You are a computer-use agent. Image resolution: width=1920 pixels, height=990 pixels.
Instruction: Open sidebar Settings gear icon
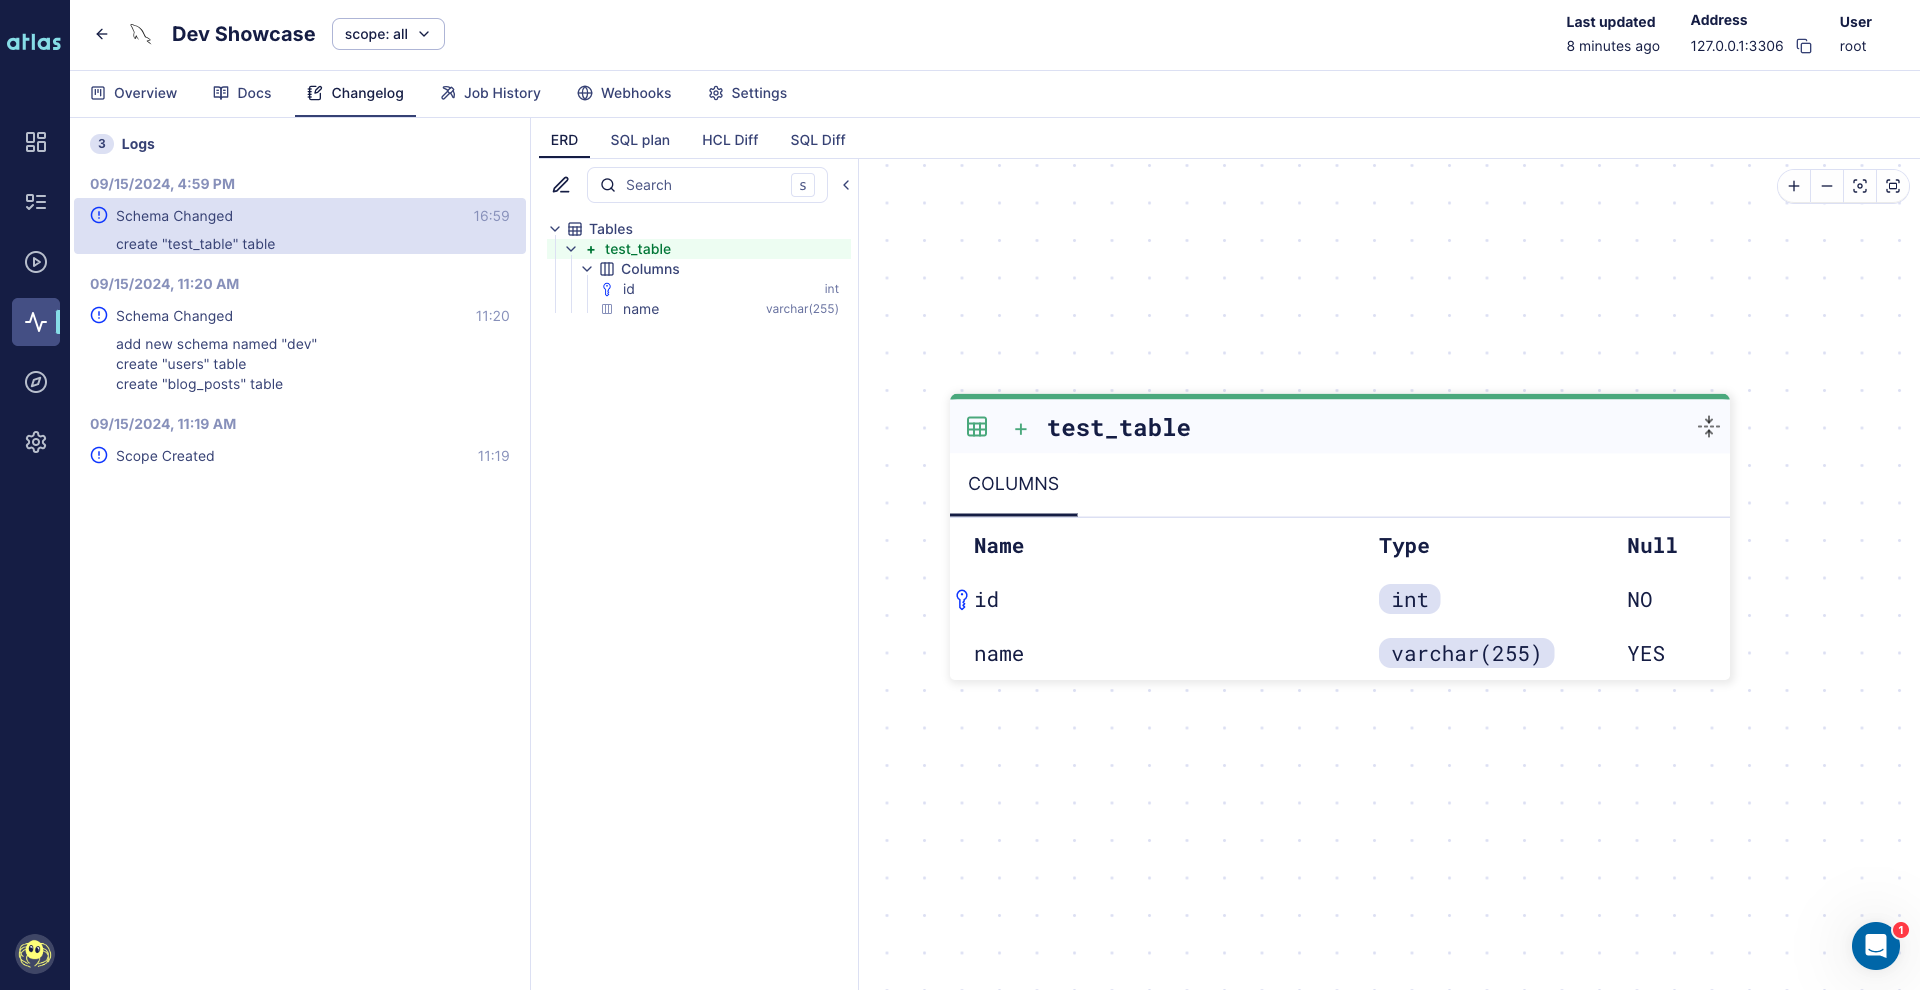(36, 442)
